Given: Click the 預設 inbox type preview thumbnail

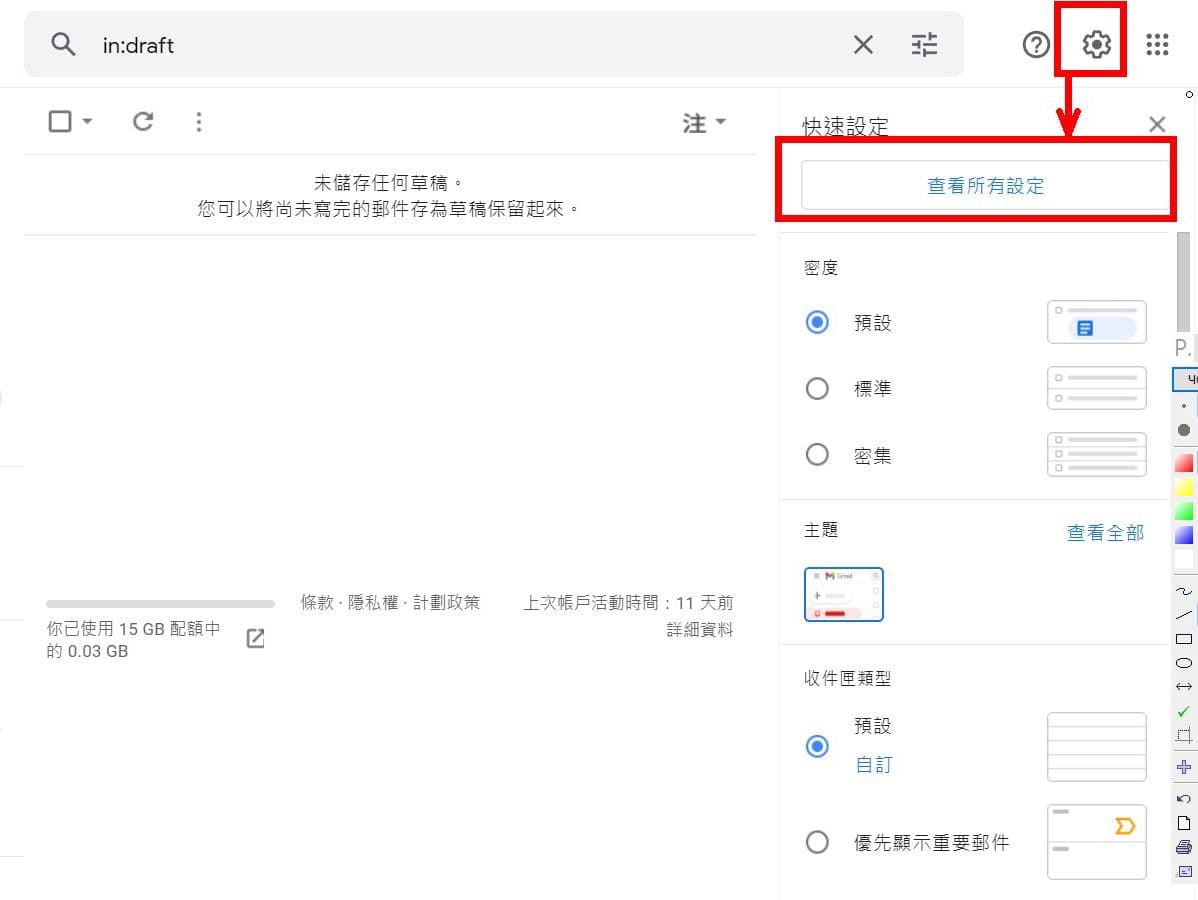Looking at the screenshot, I should click(x=1096, y=746).
